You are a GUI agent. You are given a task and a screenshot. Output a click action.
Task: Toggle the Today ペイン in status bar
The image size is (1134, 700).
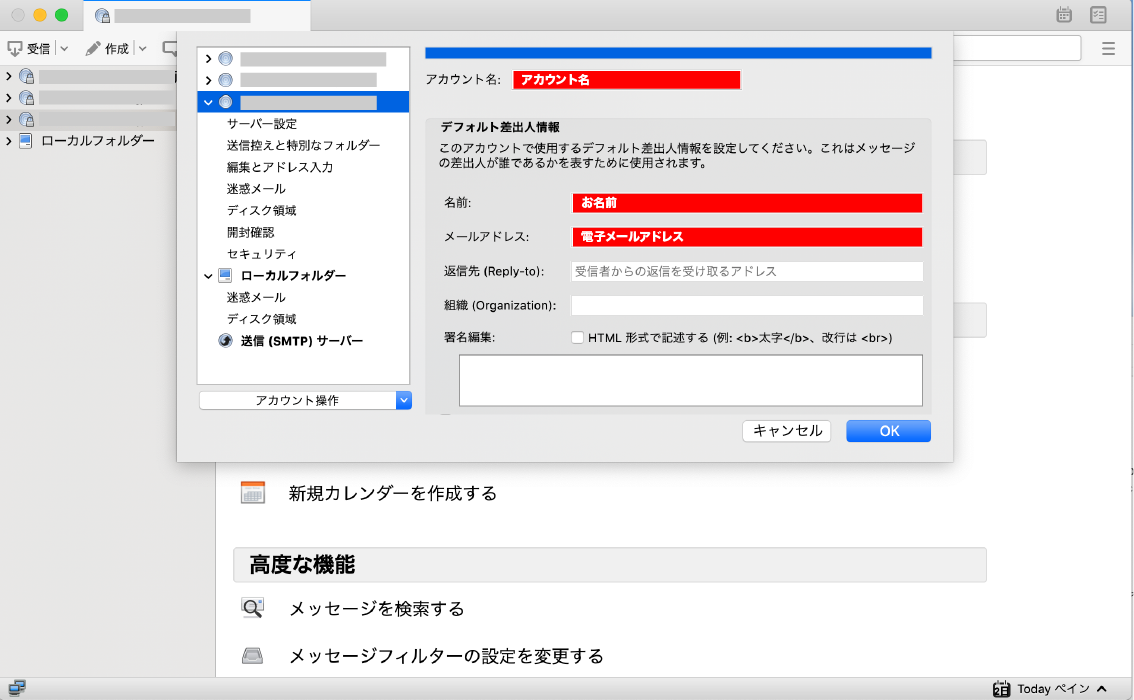[1050, 688]
